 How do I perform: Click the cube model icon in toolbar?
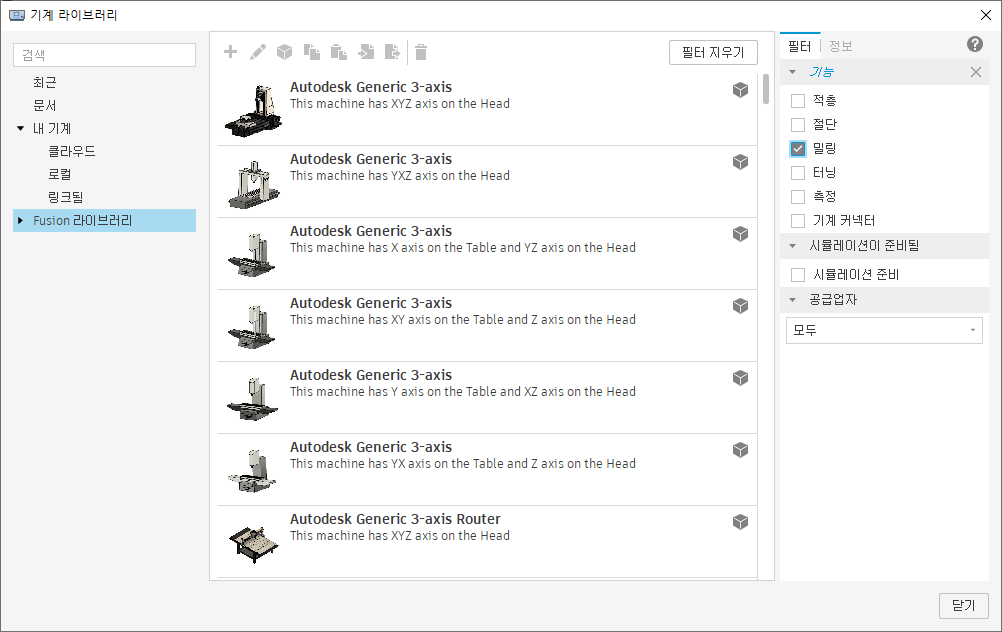(284, 52)
